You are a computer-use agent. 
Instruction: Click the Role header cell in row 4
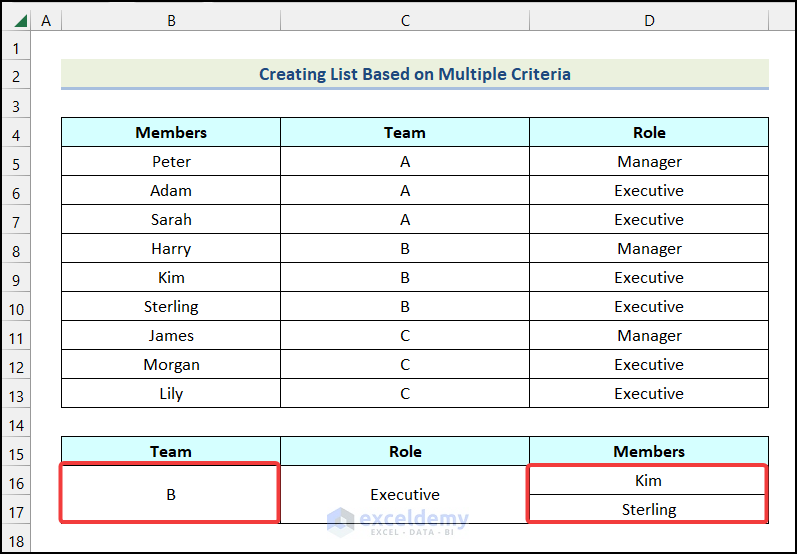pyautogui.click(x=649, y=132)
